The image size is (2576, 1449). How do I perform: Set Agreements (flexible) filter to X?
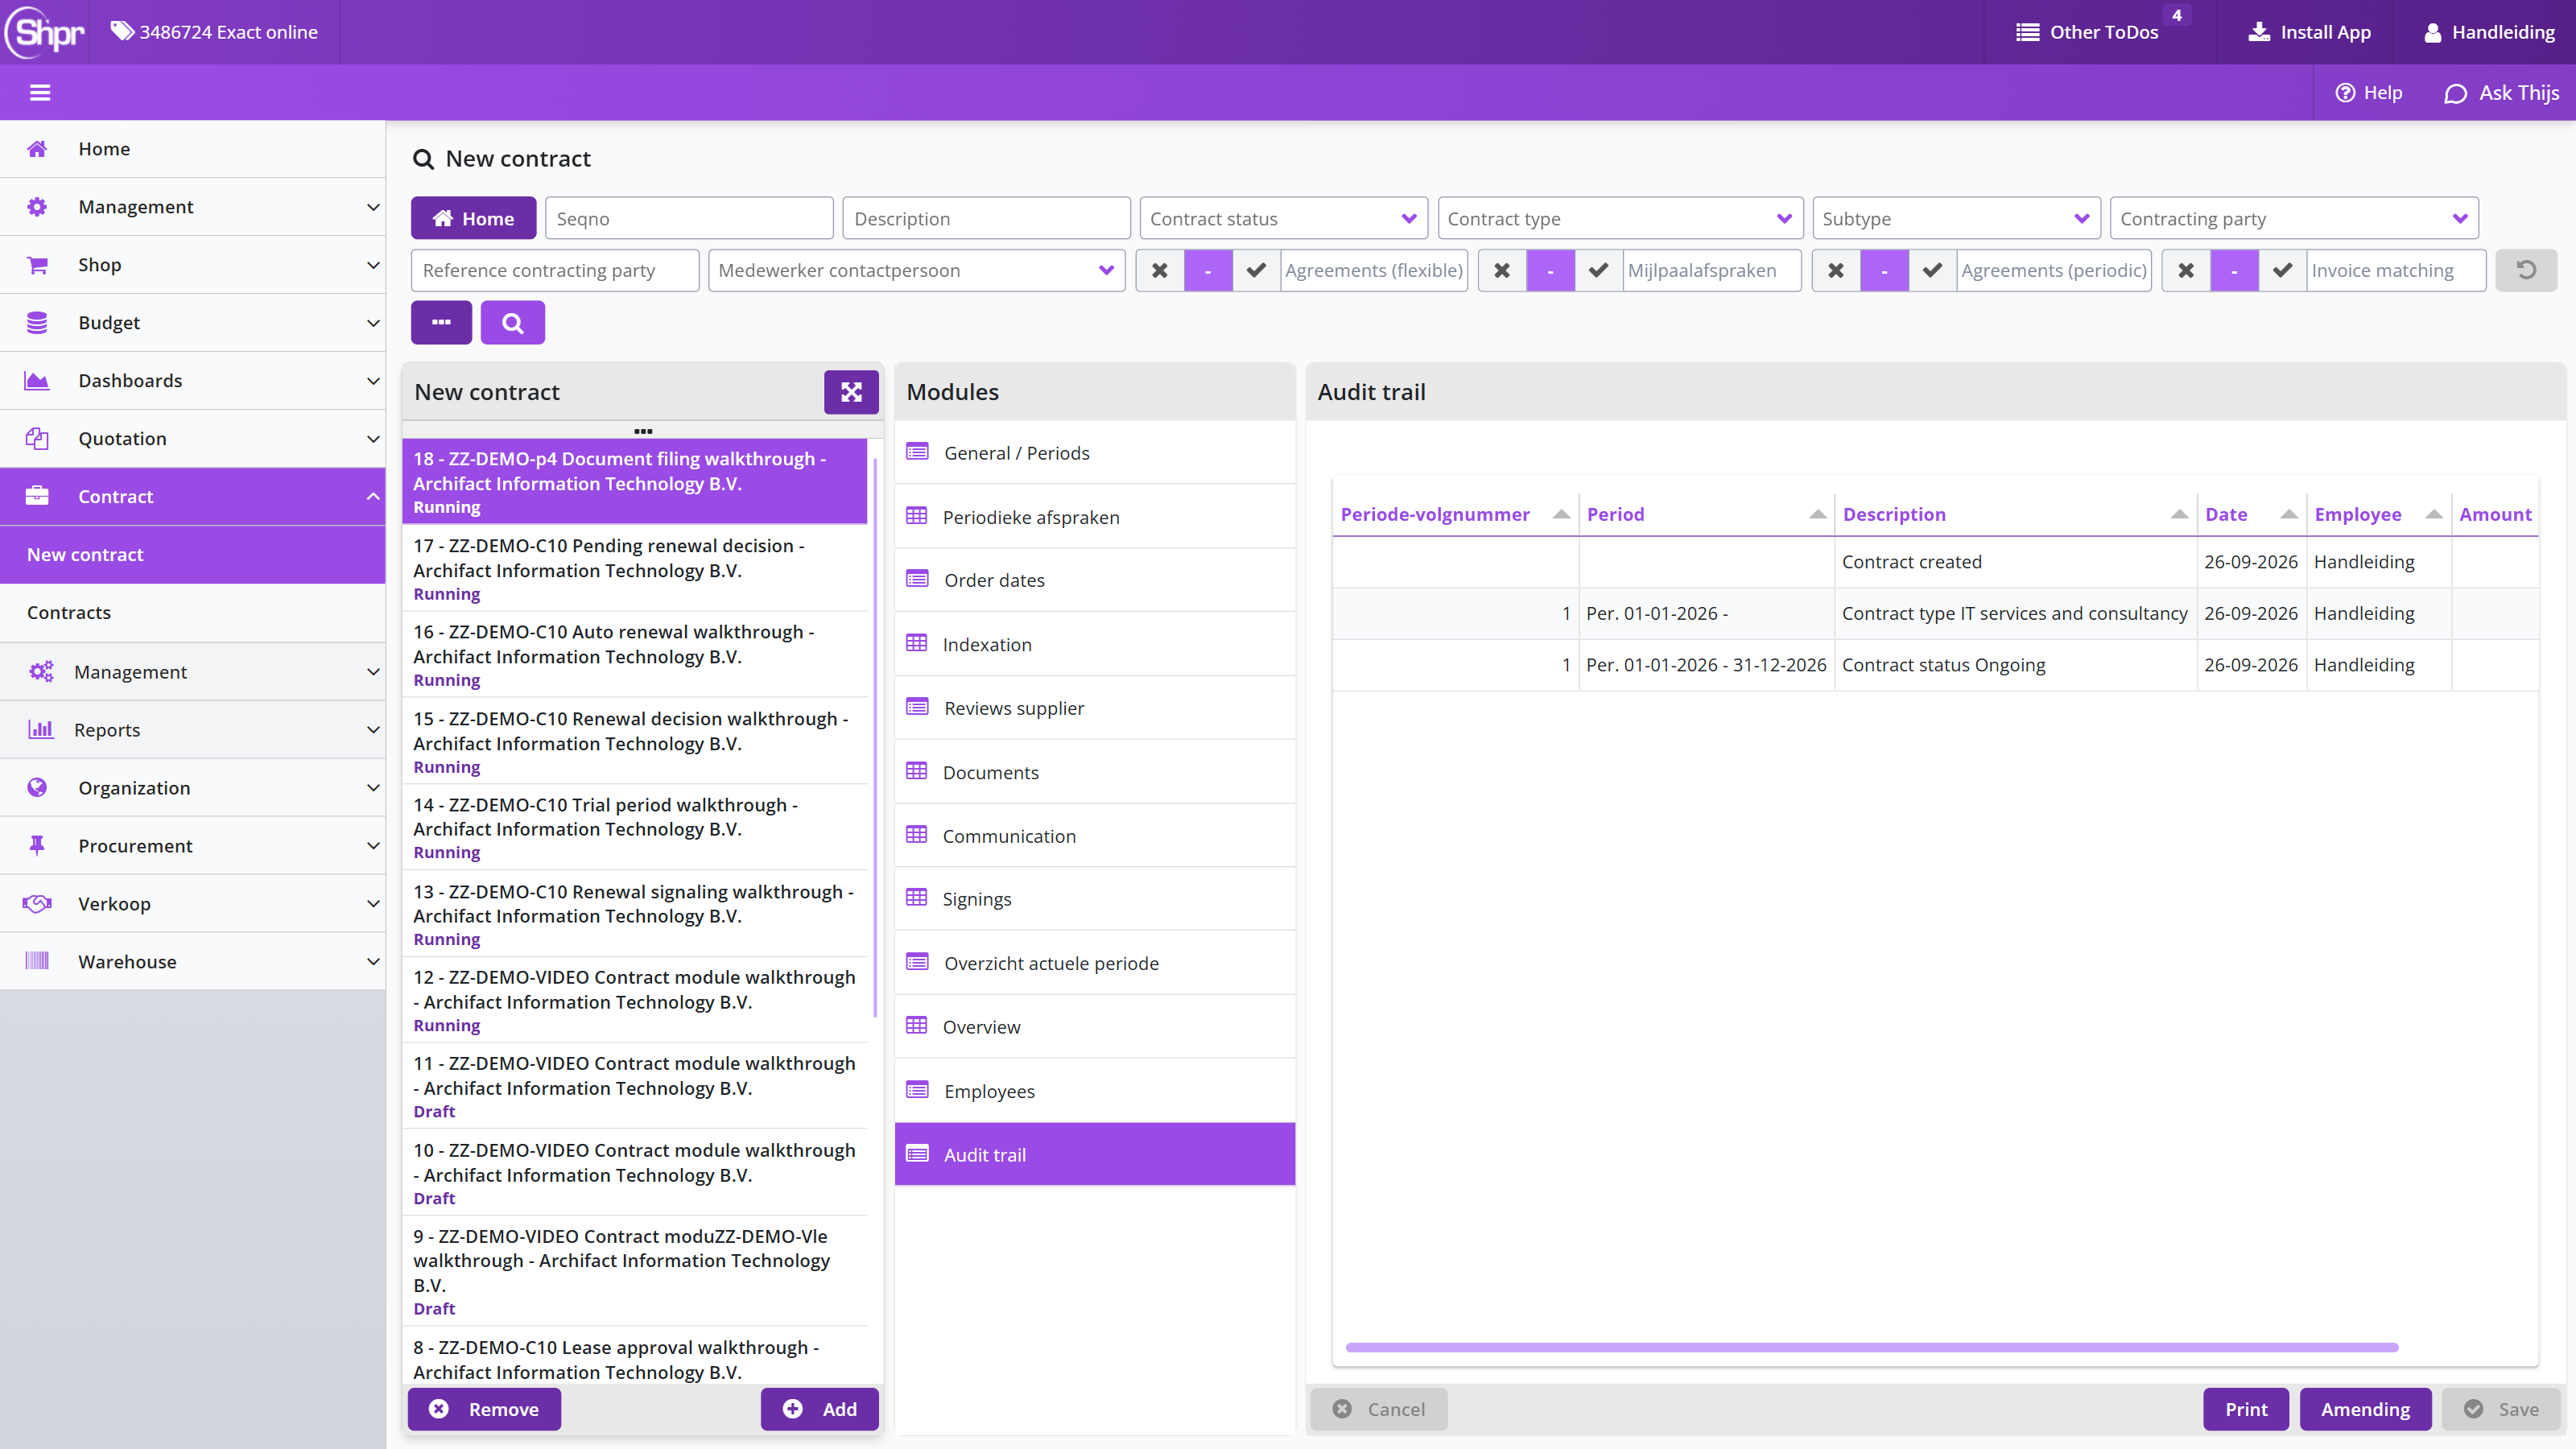click(1160, 270)
